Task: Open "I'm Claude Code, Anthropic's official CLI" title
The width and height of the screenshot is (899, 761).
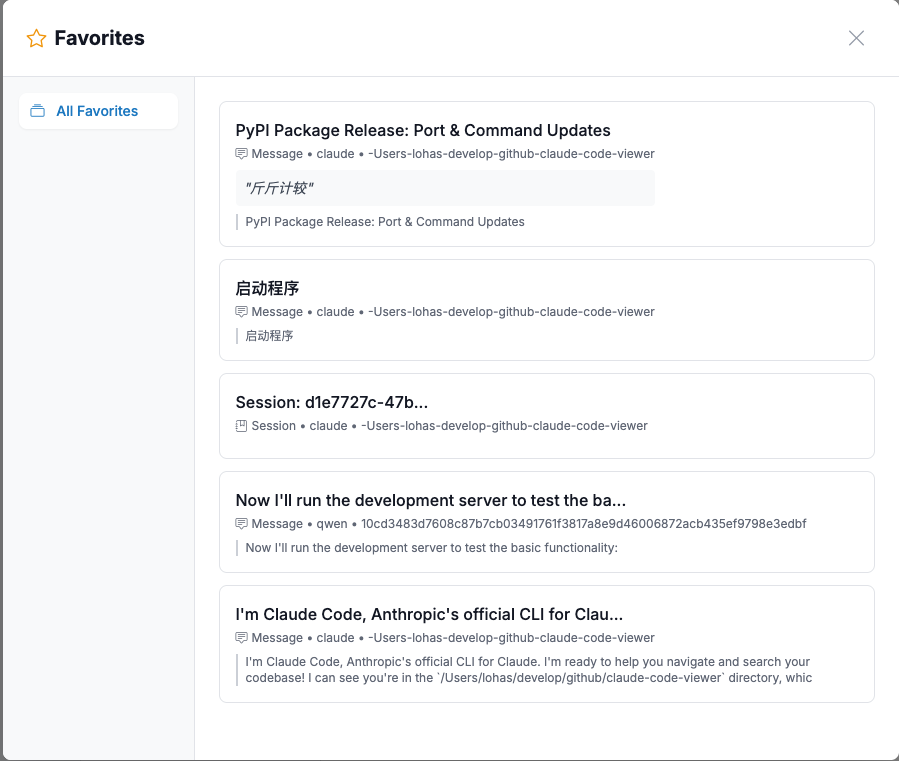Action: tap(429, 614)
